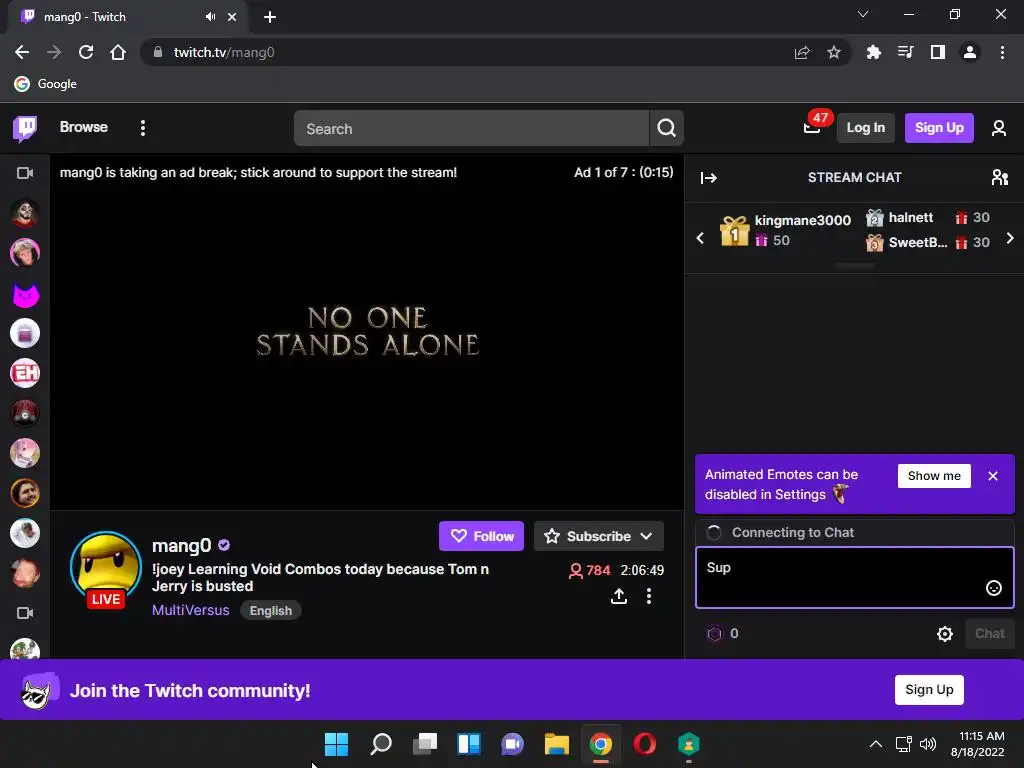
Task: Click the Chat send button
Action: coord(989,633)
